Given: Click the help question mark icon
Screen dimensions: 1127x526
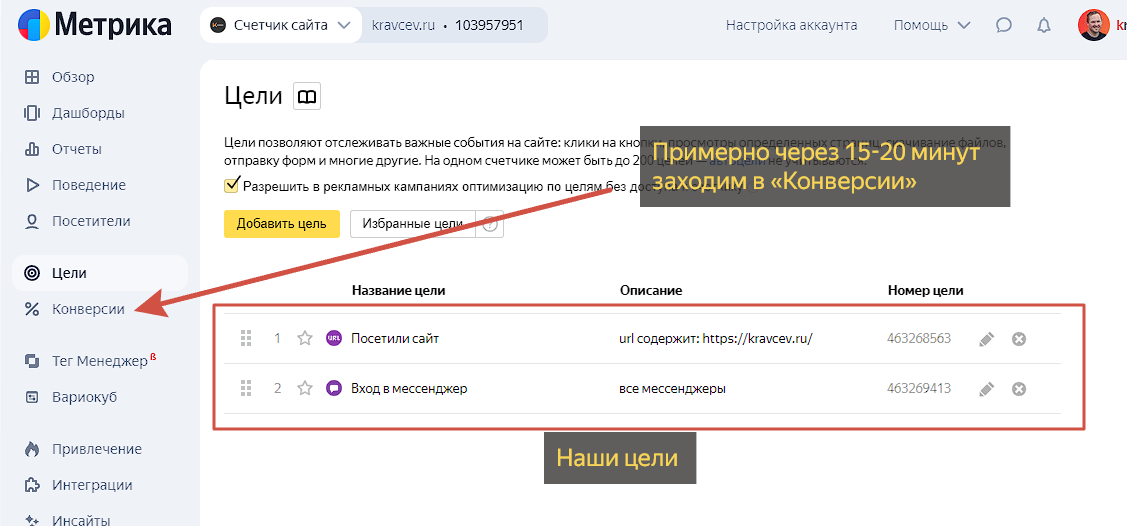Looking at the screenshot, I should [x=490, y=223].
